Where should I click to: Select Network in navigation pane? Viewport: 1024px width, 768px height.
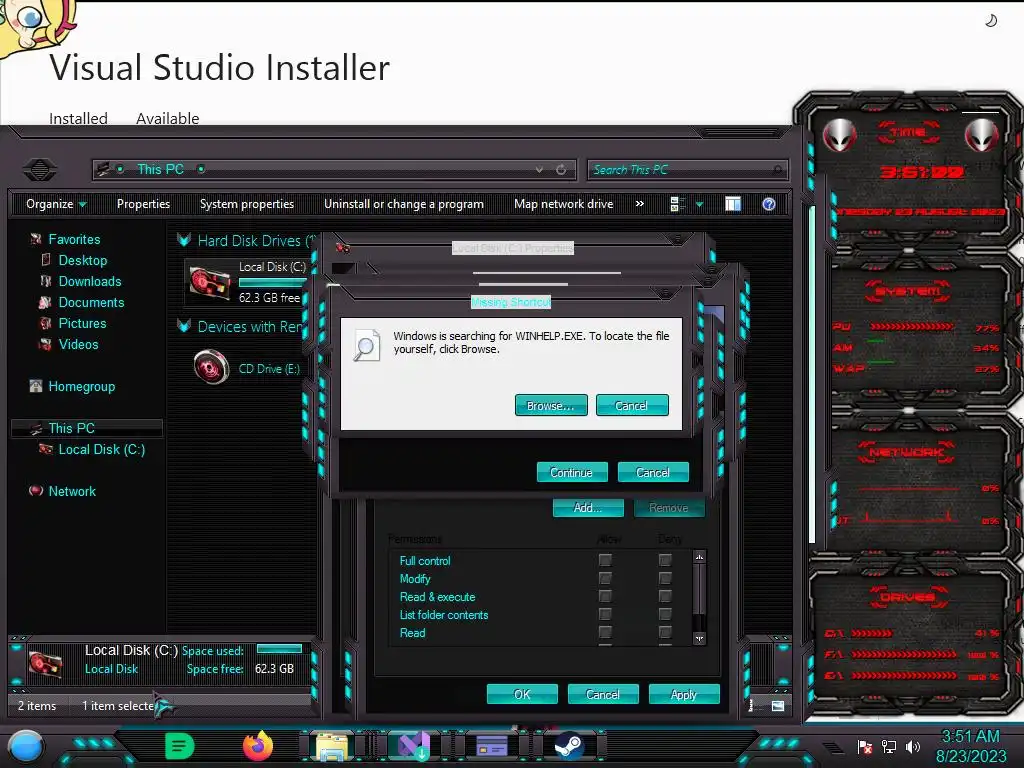point(72,491)
